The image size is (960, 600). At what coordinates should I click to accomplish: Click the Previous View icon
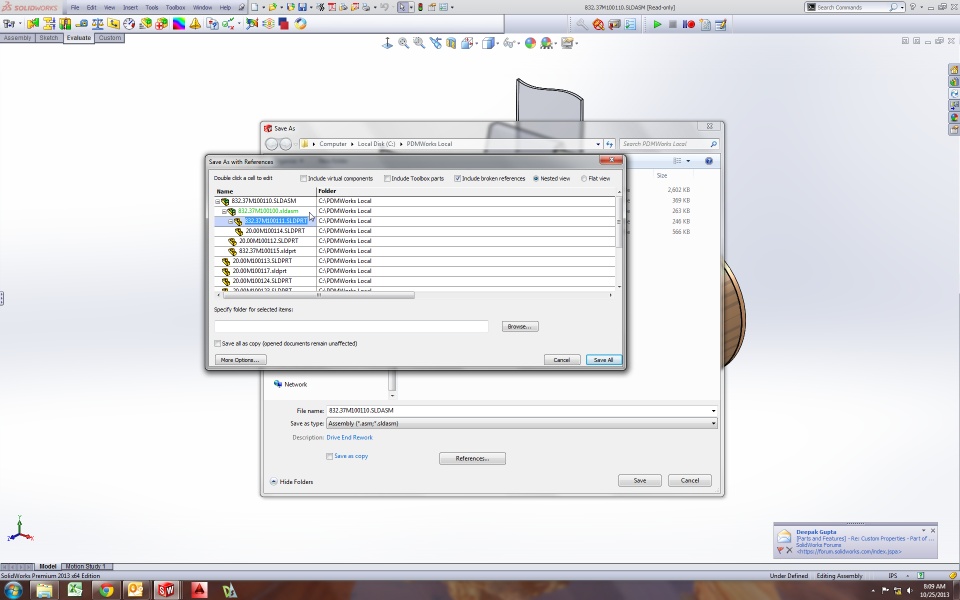click(x=435, y=43)
